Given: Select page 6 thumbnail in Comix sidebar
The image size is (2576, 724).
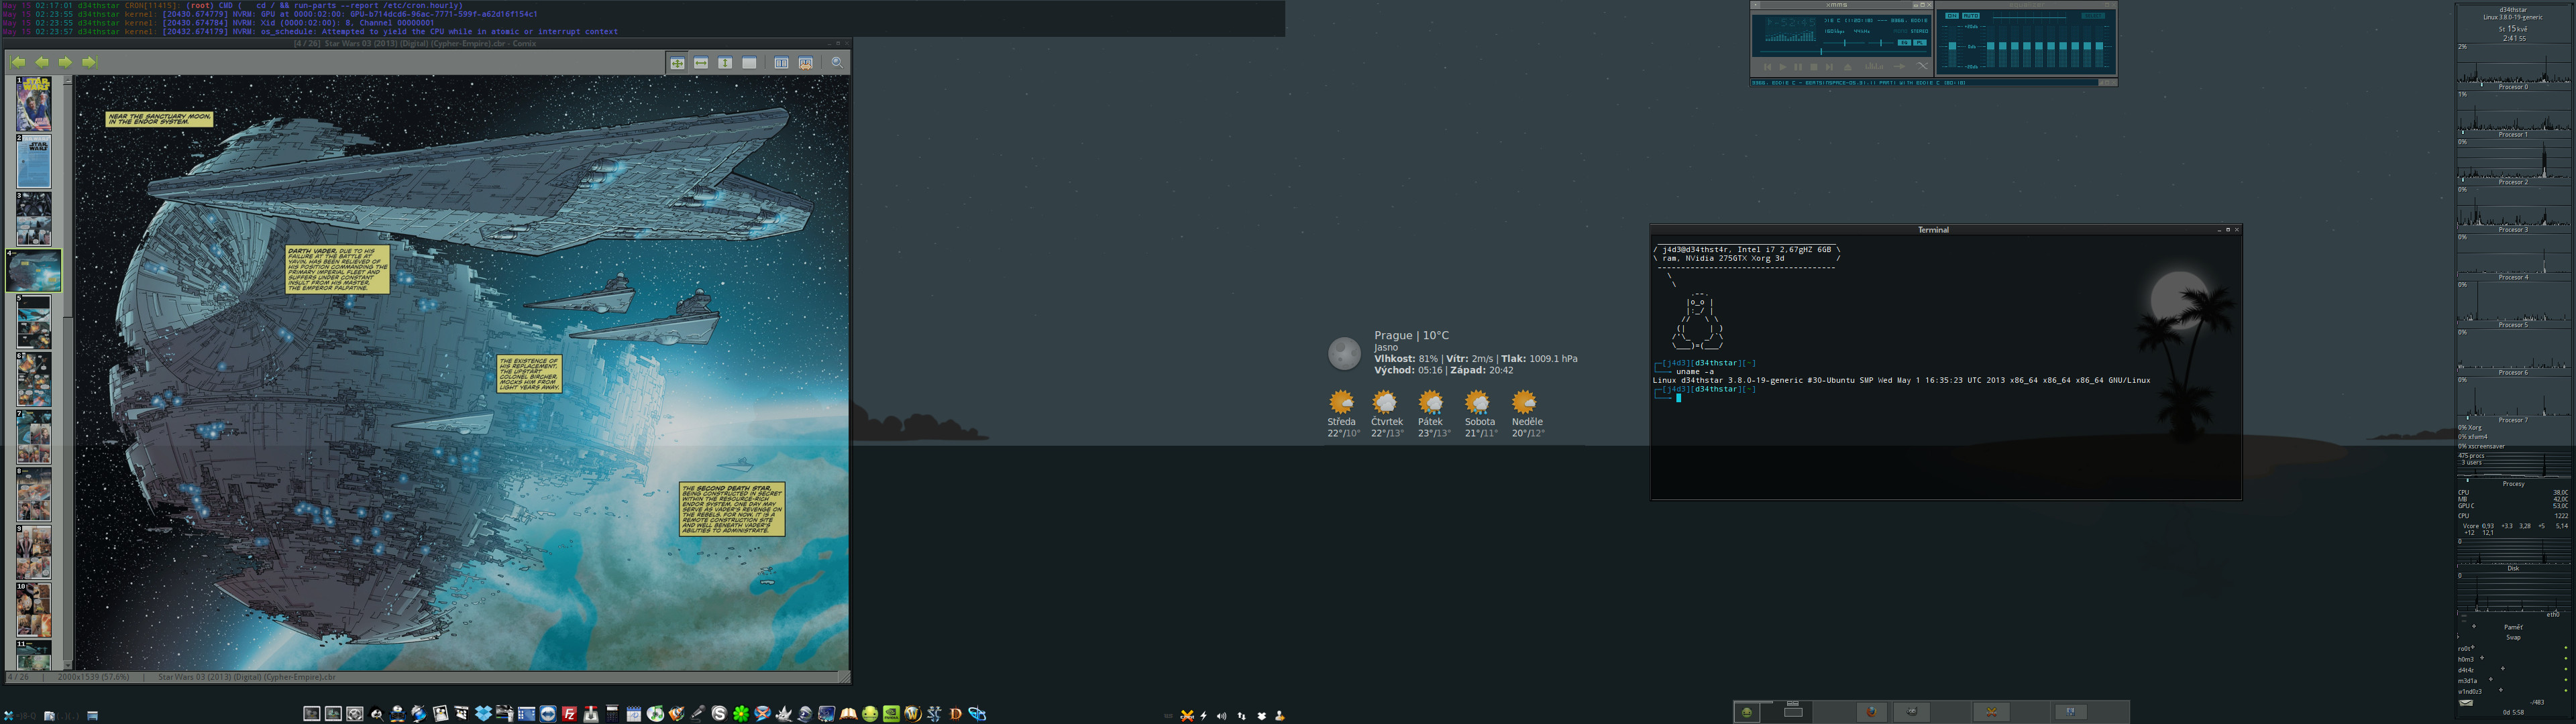Looking at the screenshot, I should click(x=34, y=378).
